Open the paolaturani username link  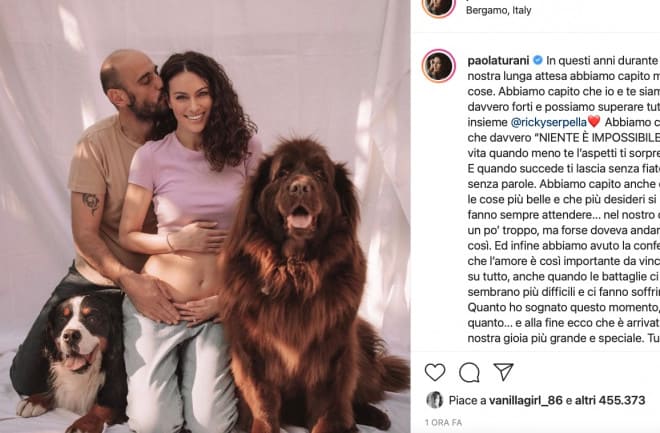tap(498, 61)
